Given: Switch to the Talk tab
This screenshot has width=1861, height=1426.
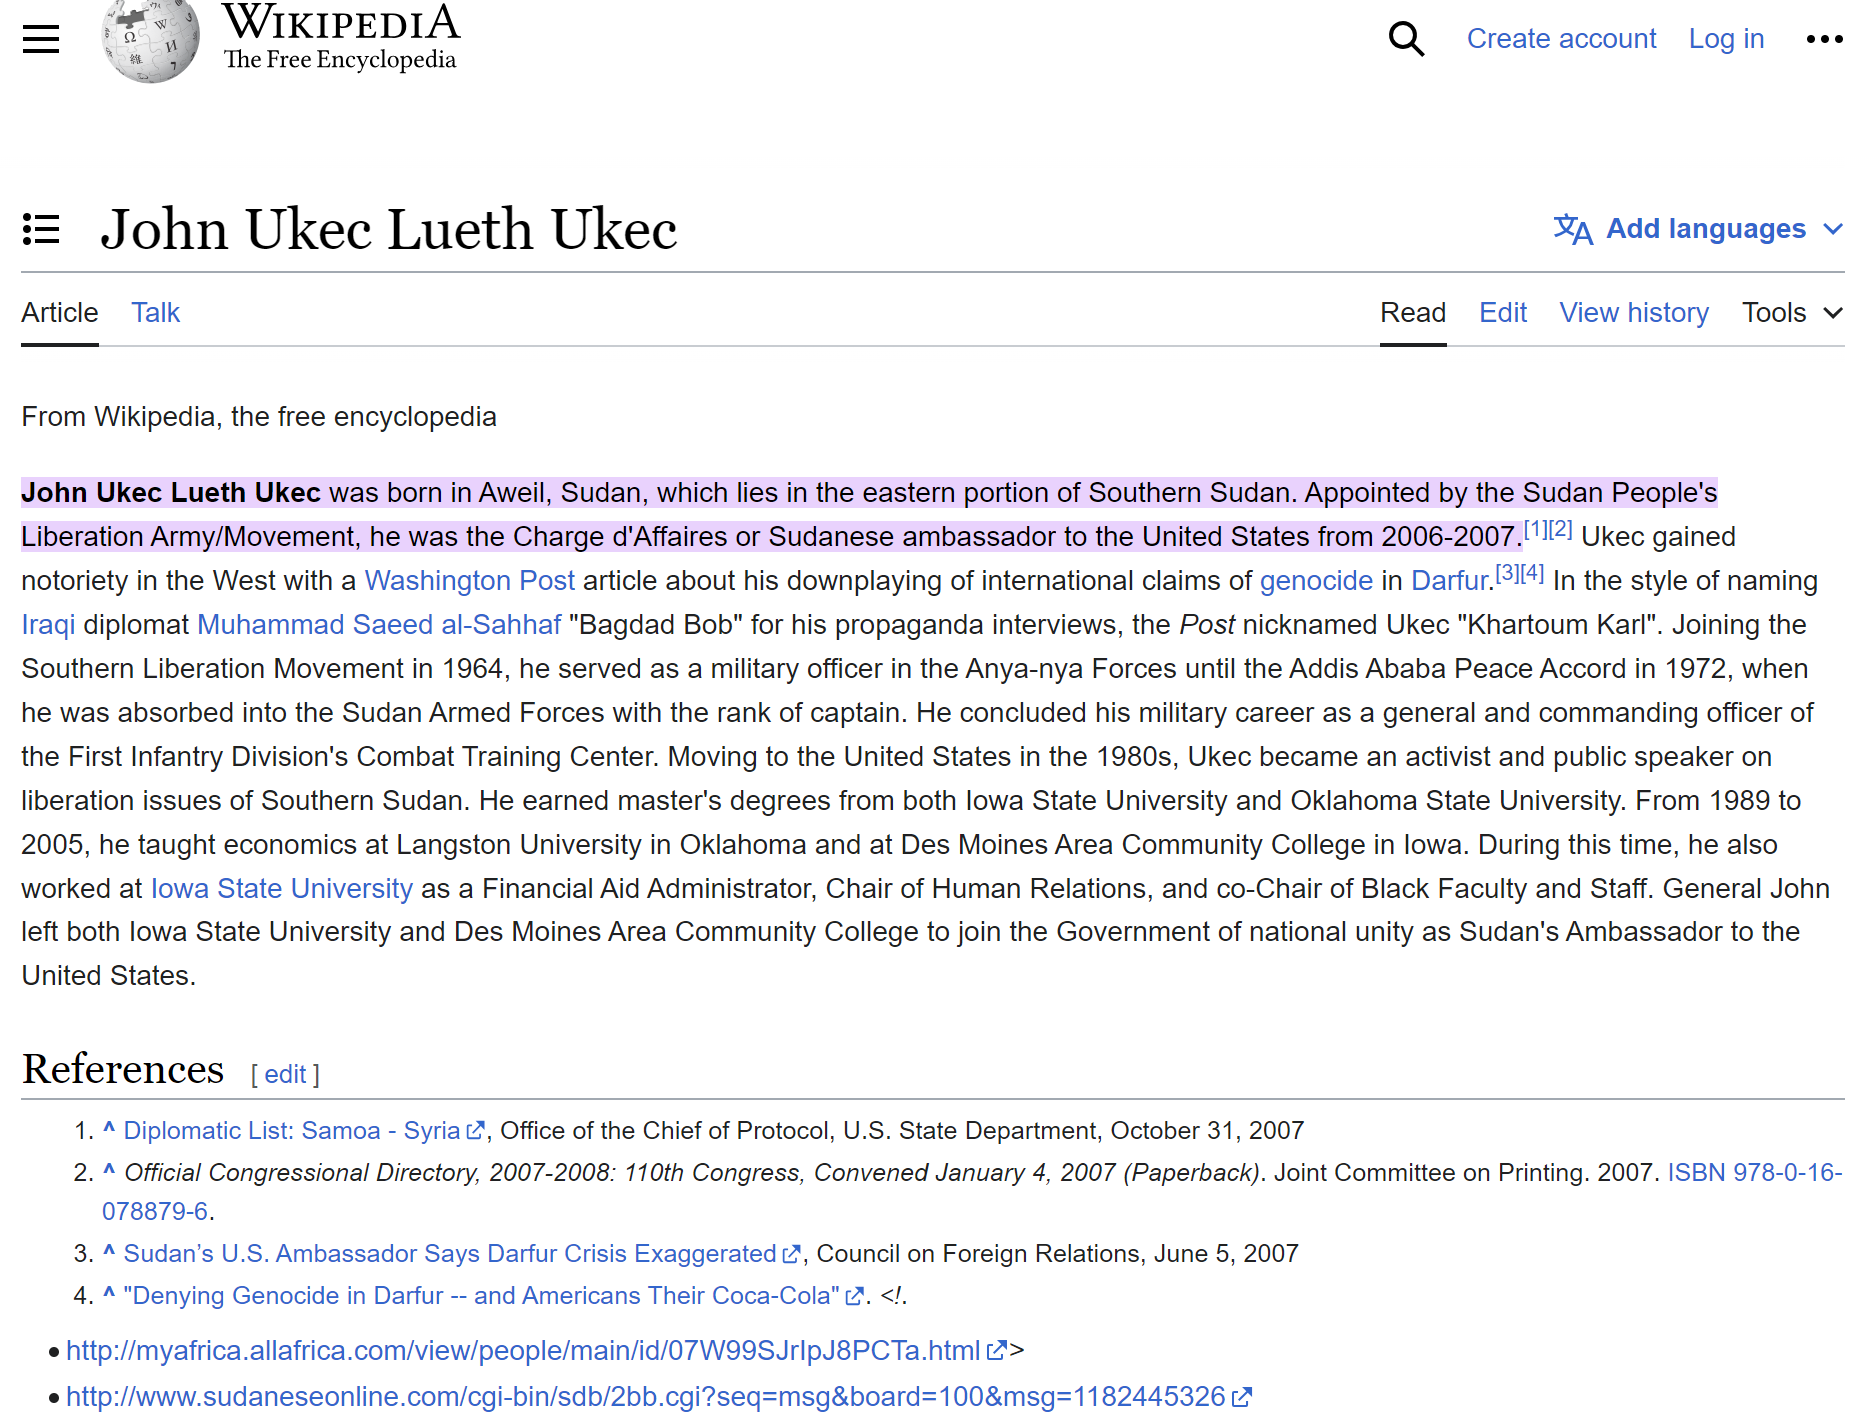Looking at the screenshot, I should pyautogui.click(x=155, y=313).
